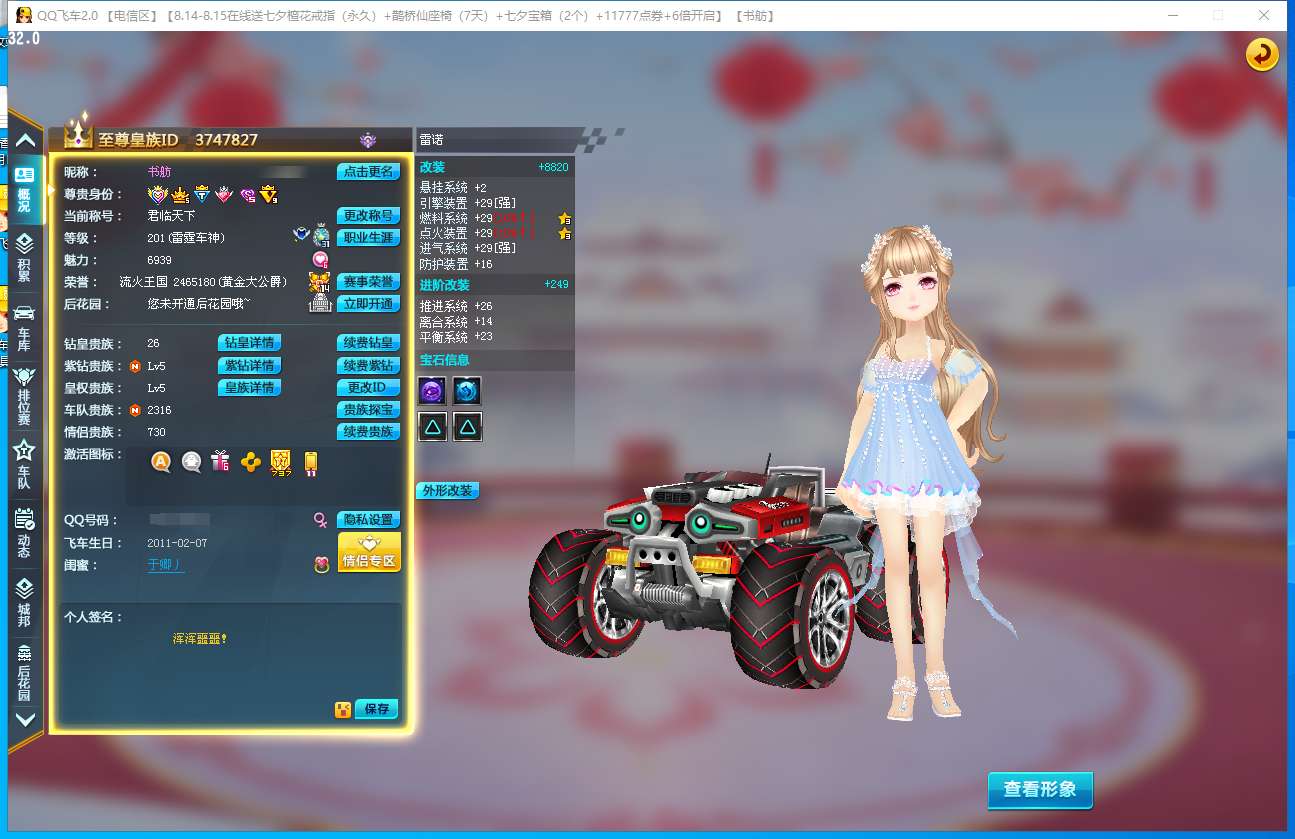Viewport: 1295px width, 839px height.
Task: Click the emoji face icon beside 保存
Action: click(342, 710)
